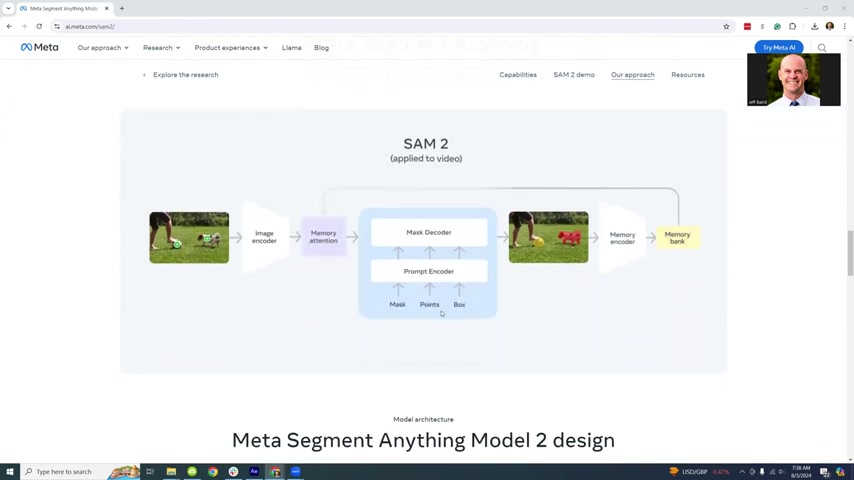
Task: Click the Memory encoder label
Action: click(622, 238)
